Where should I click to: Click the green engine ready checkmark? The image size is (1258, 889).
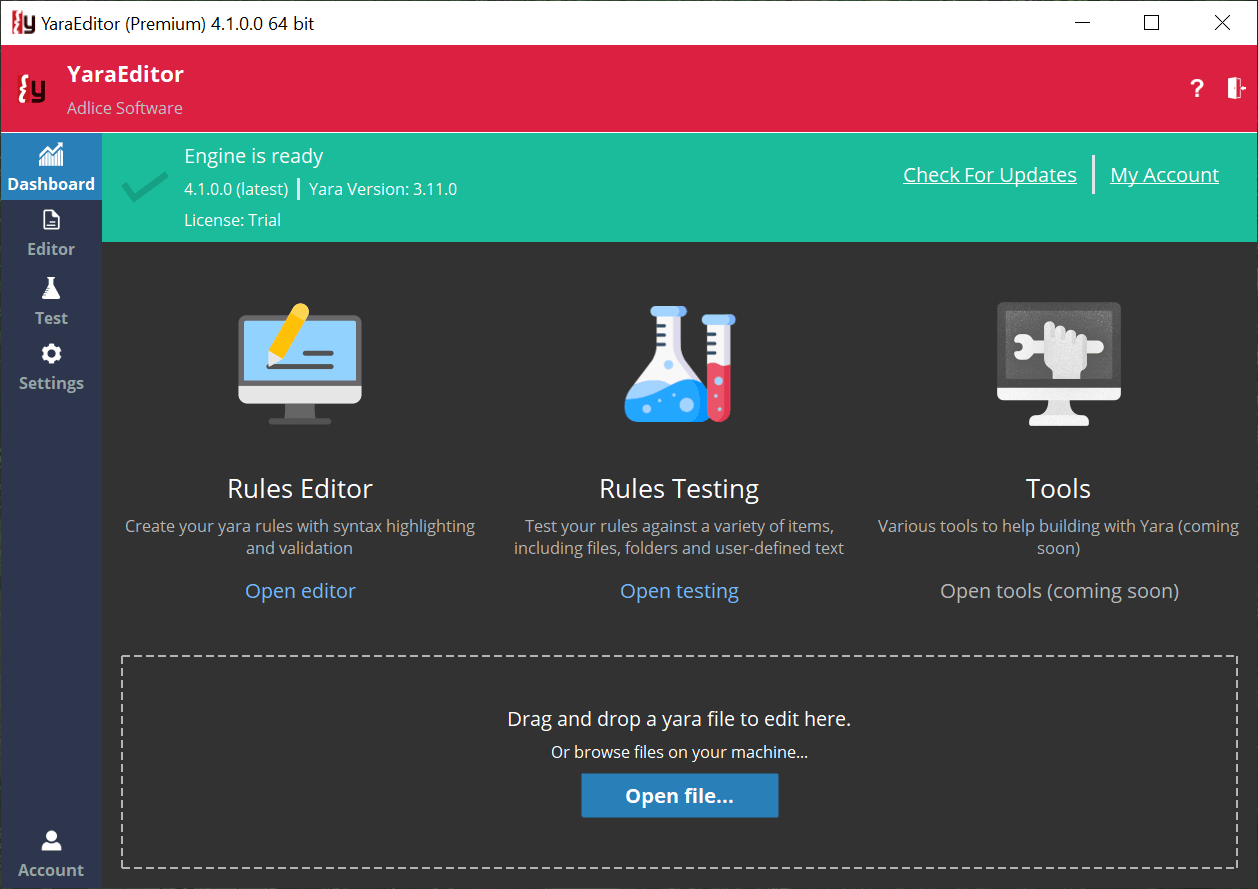[x=144, y=186]
